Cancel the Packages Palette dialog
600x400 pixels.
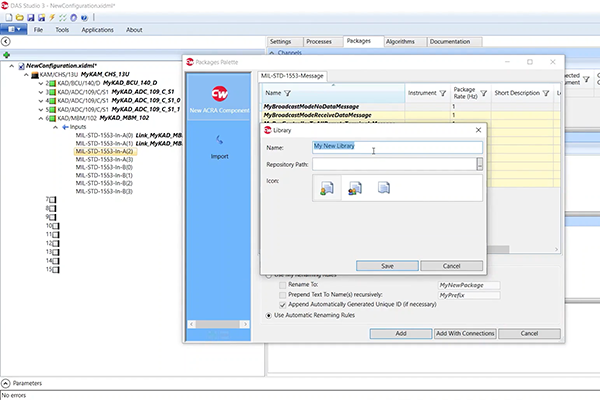coord(529,333)
